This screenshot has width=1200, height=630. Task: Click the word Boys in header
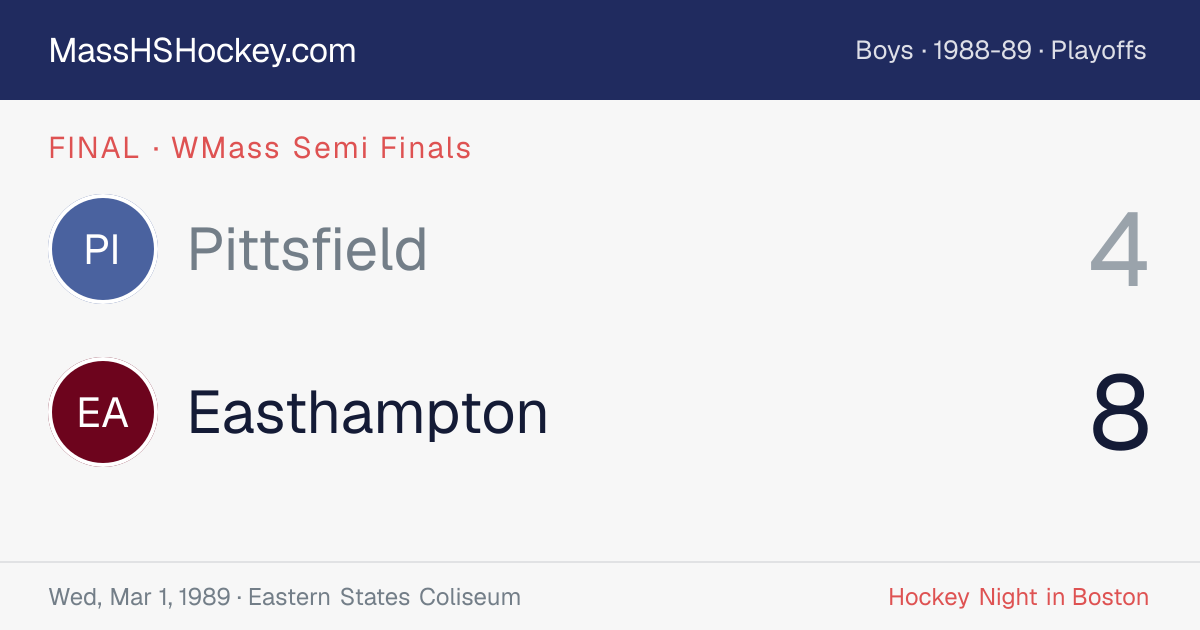coord(884,50)
